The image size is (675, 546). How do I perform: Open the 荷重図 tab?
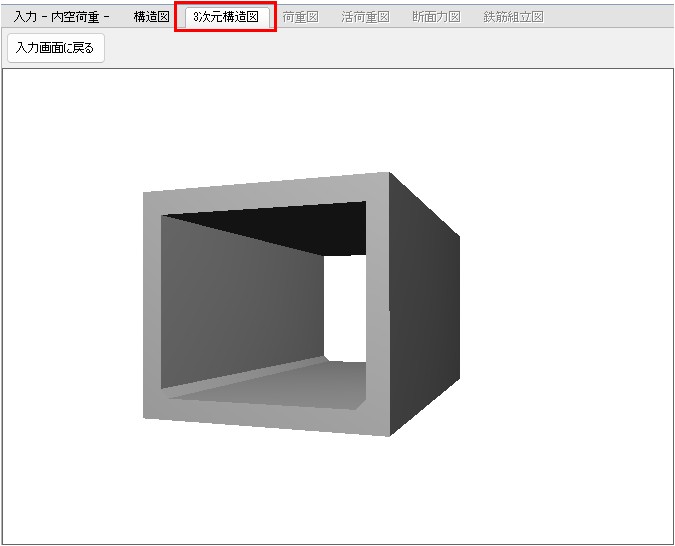[300, 17]
